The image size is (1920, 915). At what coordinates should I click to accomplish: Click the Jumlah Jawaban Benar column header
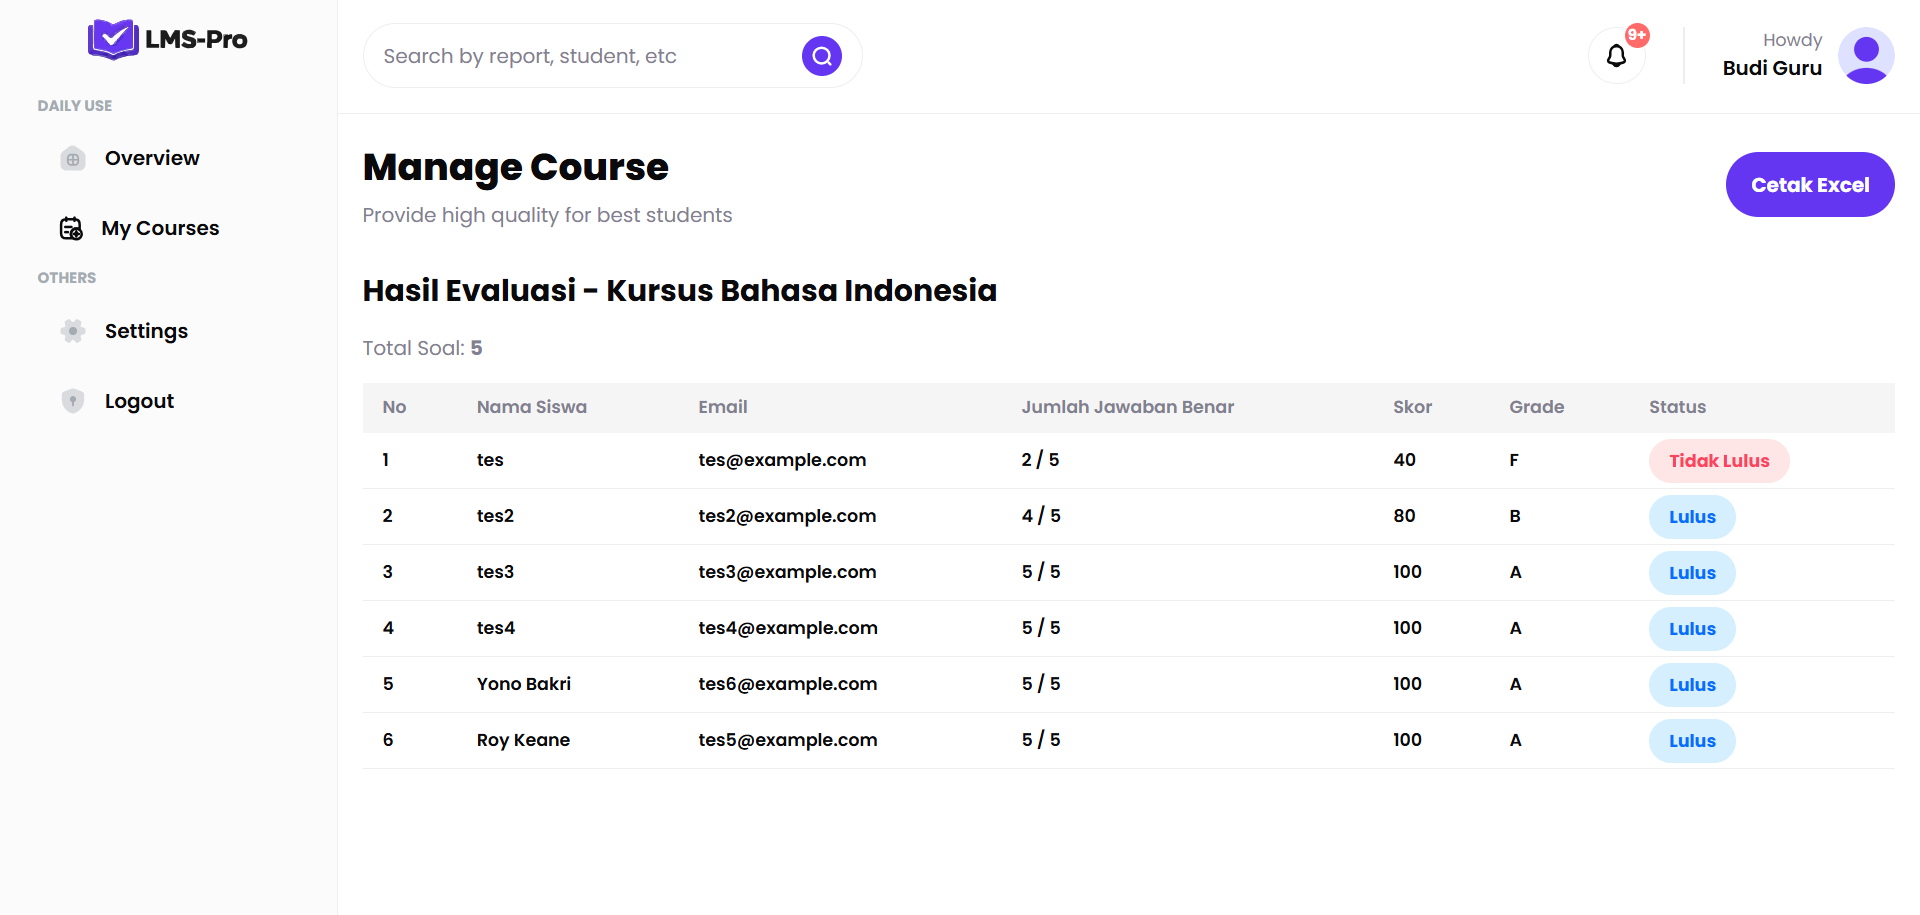coord(1128,407)
